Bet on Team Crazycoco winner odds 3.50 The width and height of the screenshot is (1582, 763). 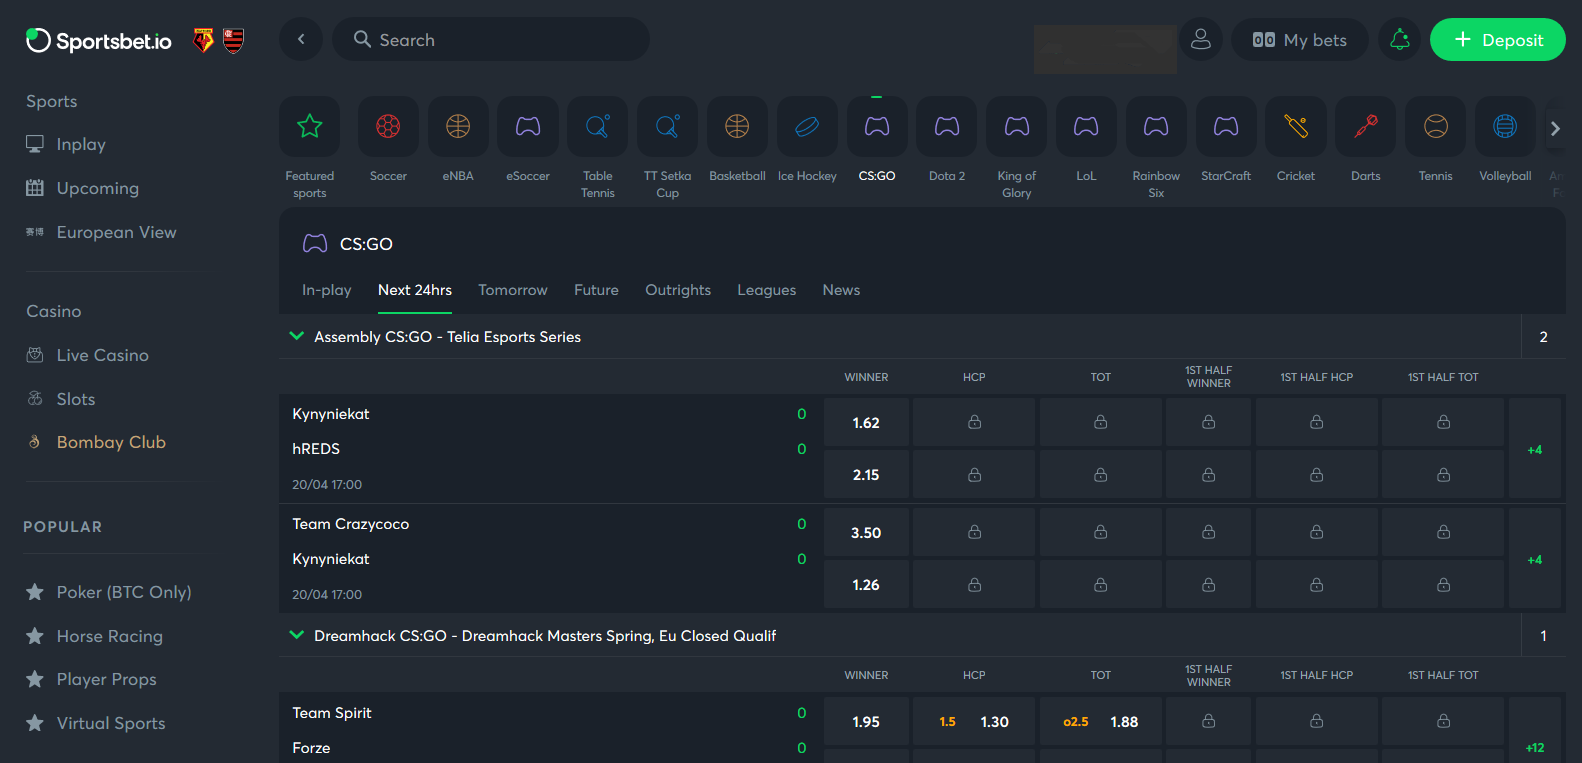pyautogui.click(x=866, y=532)
